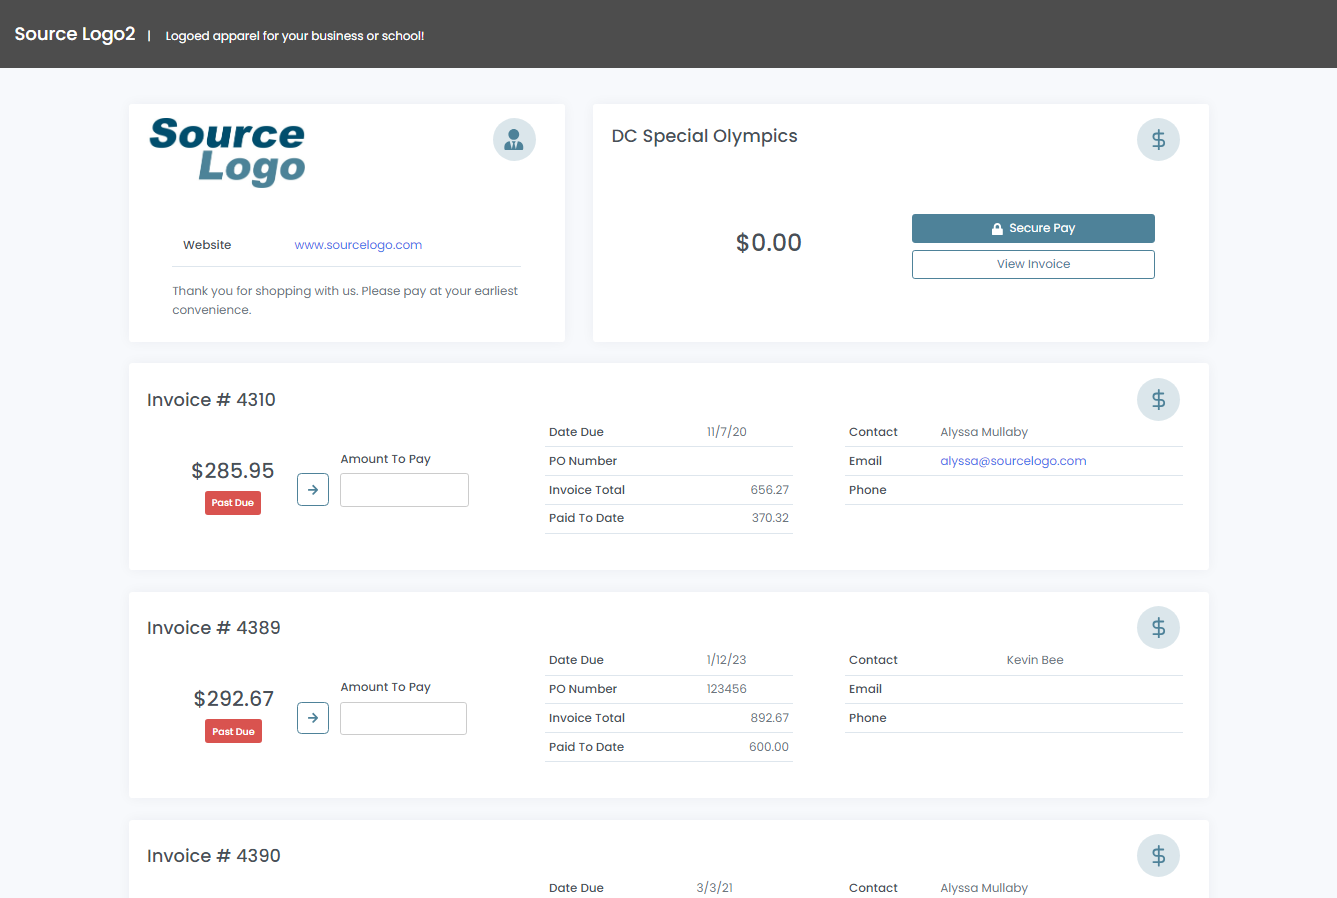This screenshot has width=1337, height=898.
Task: Click the dollar icon on Invoice # 4390
Action: pos(1158,855)
